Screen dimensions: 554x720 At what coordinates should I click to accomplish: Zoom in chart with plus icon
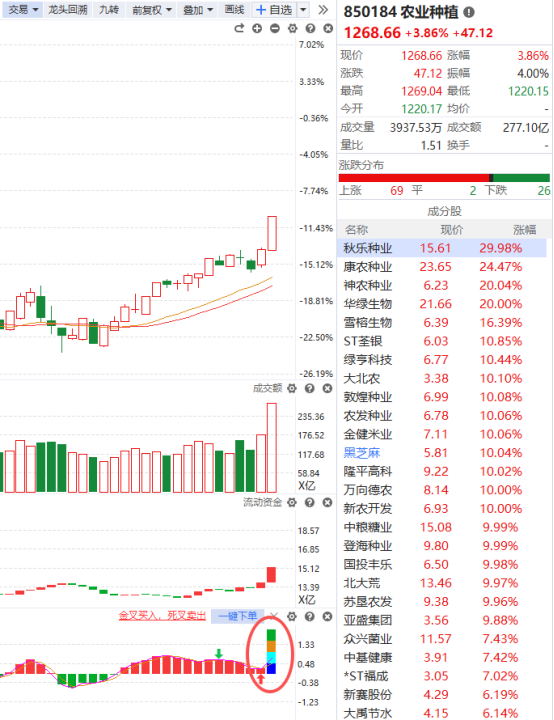point(257,28)
